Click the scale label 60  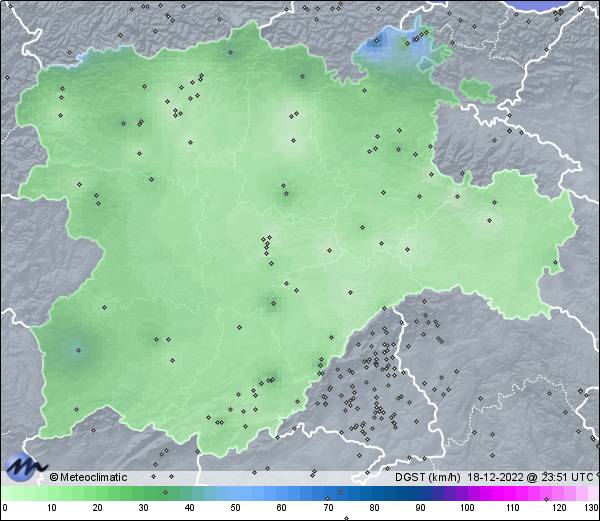point(282,508)
